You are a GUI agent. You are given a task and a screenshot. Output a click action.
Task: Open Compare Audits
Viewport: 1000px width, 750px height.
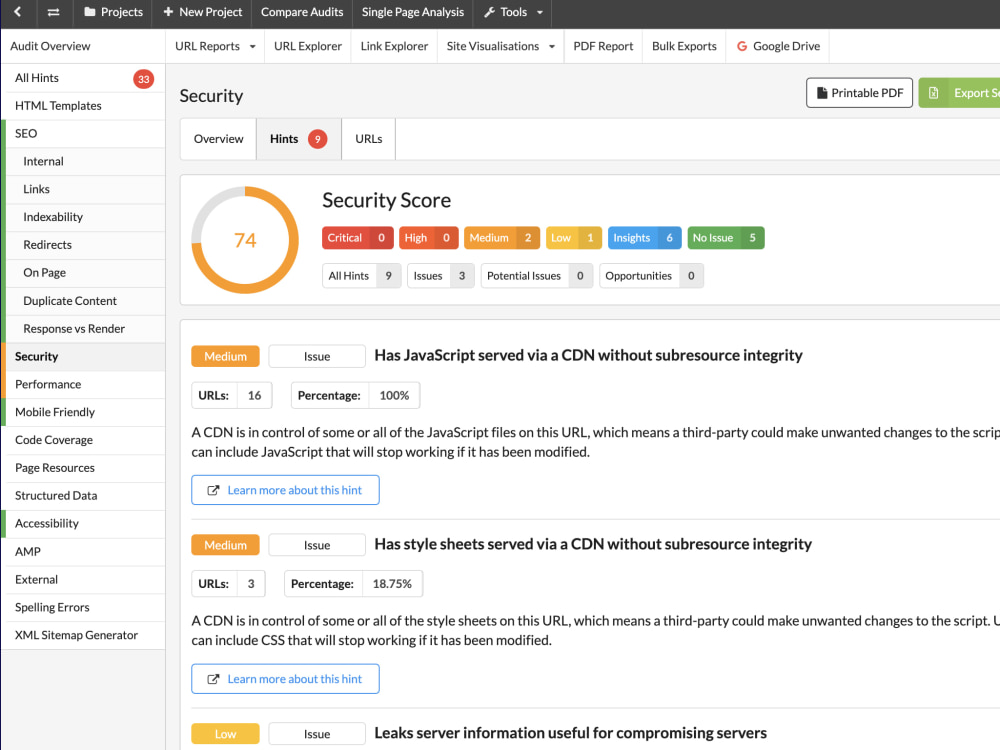[302, 12]
